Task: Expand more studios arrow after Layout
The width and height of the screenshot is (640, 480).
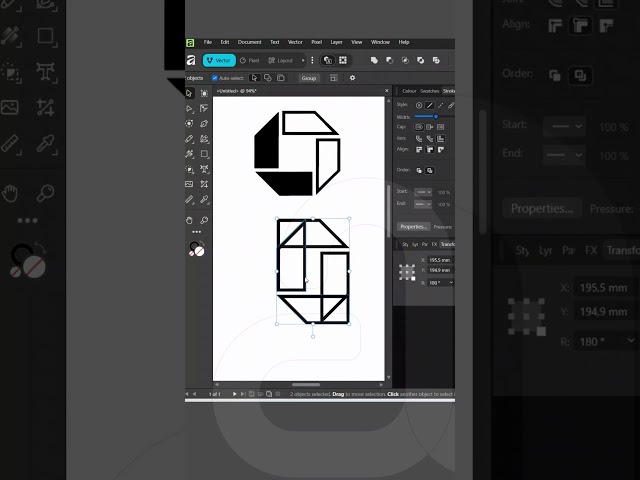Action: (303, 60)
